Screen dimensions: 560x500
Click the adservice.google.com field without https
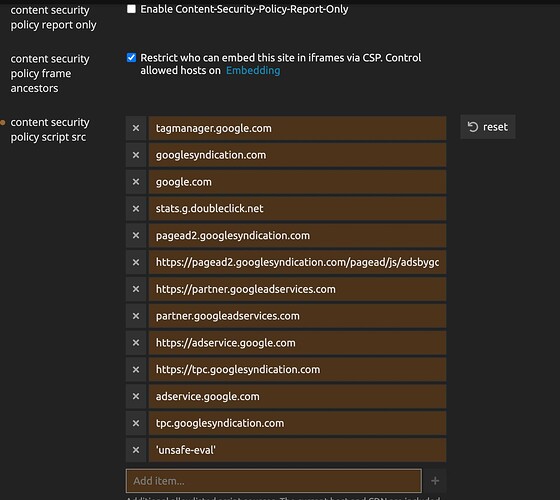click(x=298, y=396)
